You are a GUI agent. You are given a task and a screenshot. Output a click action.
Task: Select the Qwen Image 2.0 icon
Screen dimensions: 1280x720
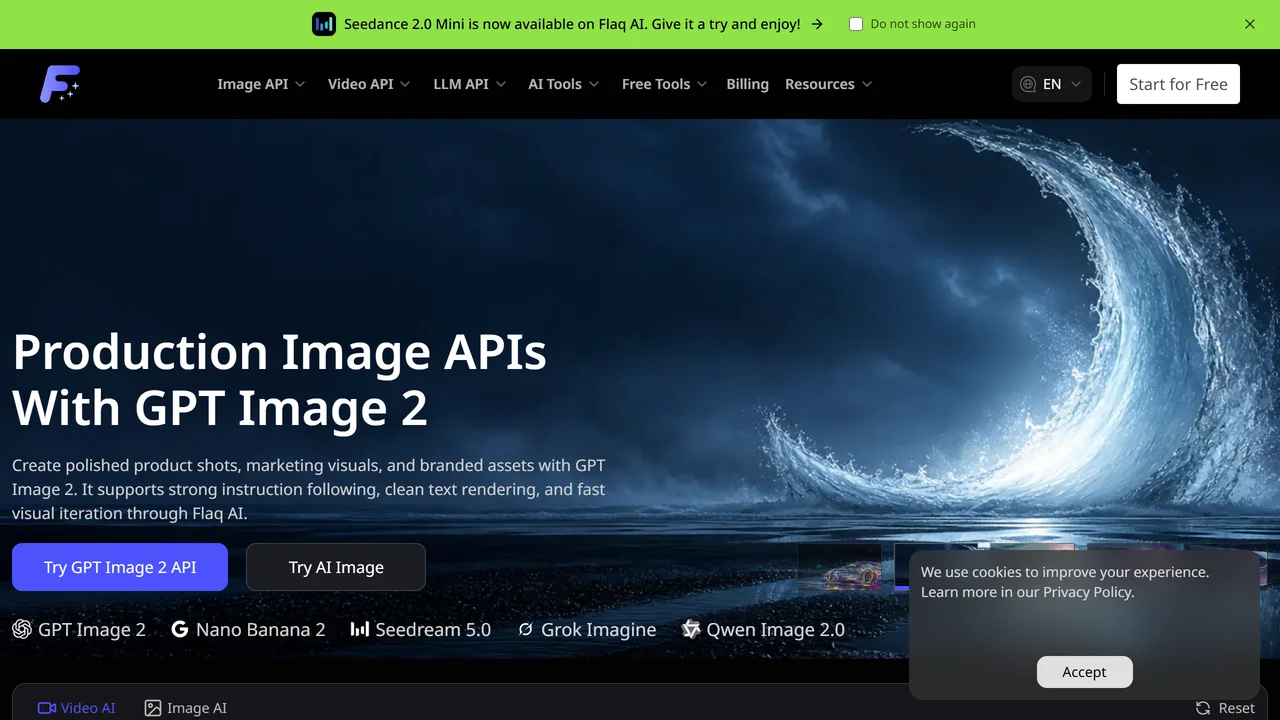click(691, 629)
